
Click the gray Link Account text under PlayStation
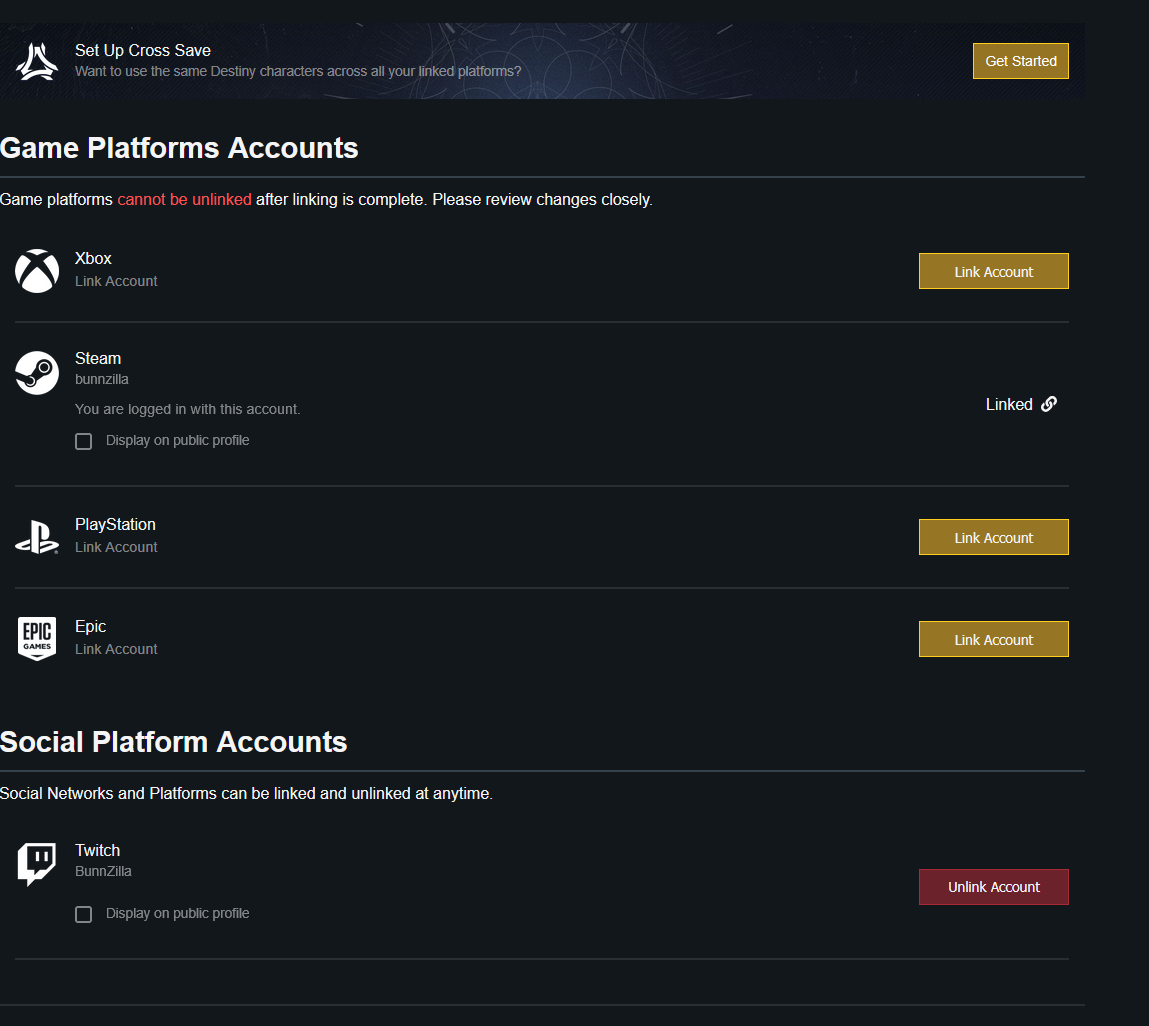click(116, 548)
